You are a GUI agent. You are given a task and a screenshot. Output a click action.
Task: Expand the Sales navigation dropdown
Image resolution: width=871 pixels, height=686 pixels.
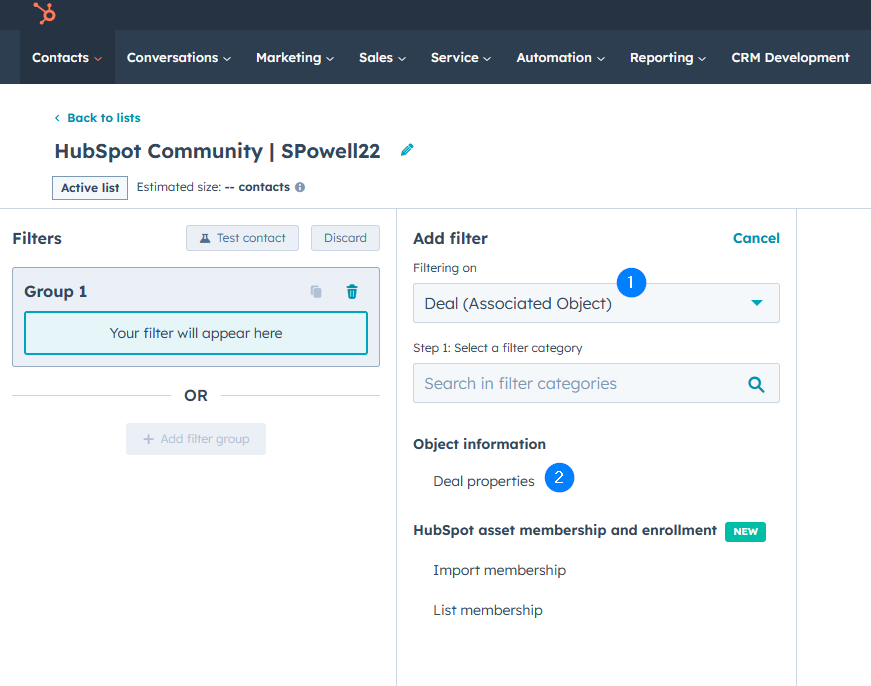(x=382, y=57)
